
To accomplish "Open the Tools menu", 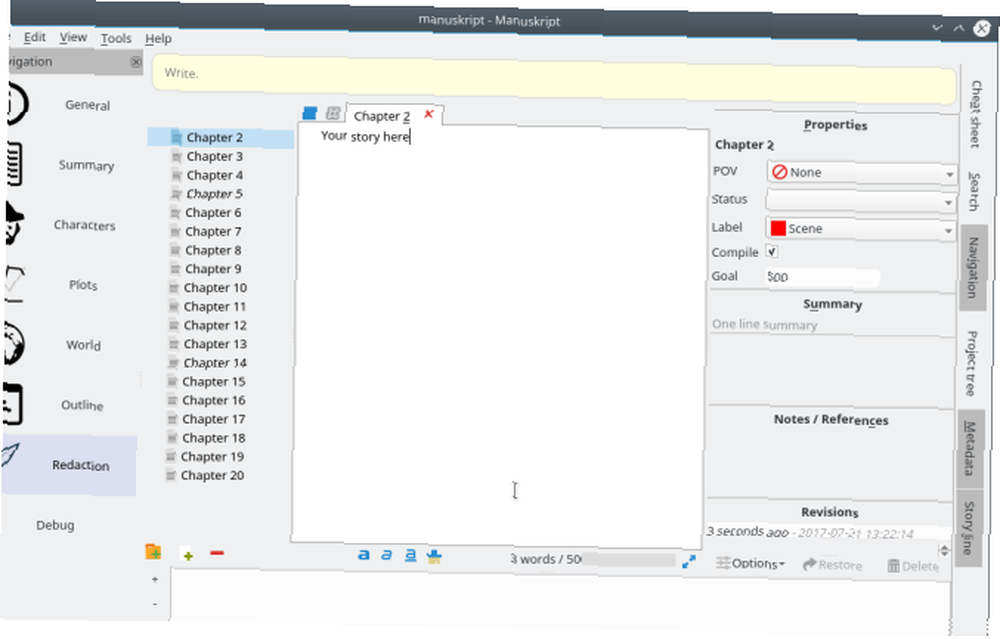I will pos(116,38).
